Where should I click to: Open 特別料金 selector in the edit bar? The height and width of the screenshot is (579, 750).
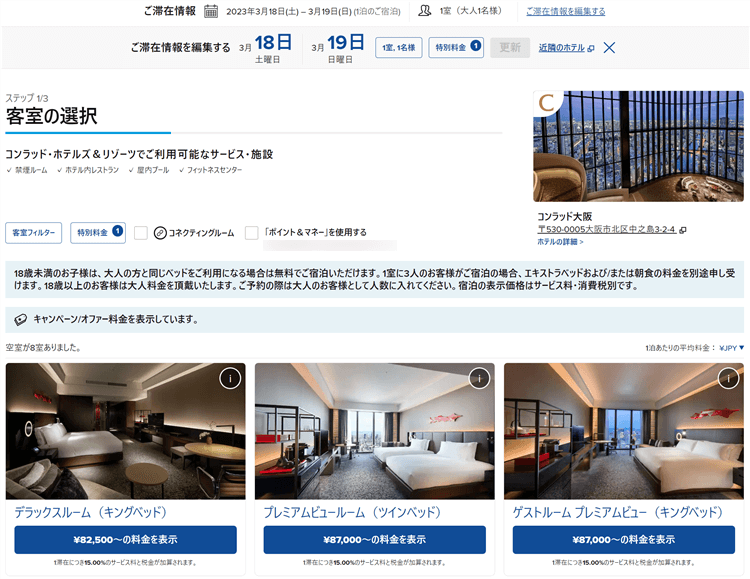coord(456,47)
